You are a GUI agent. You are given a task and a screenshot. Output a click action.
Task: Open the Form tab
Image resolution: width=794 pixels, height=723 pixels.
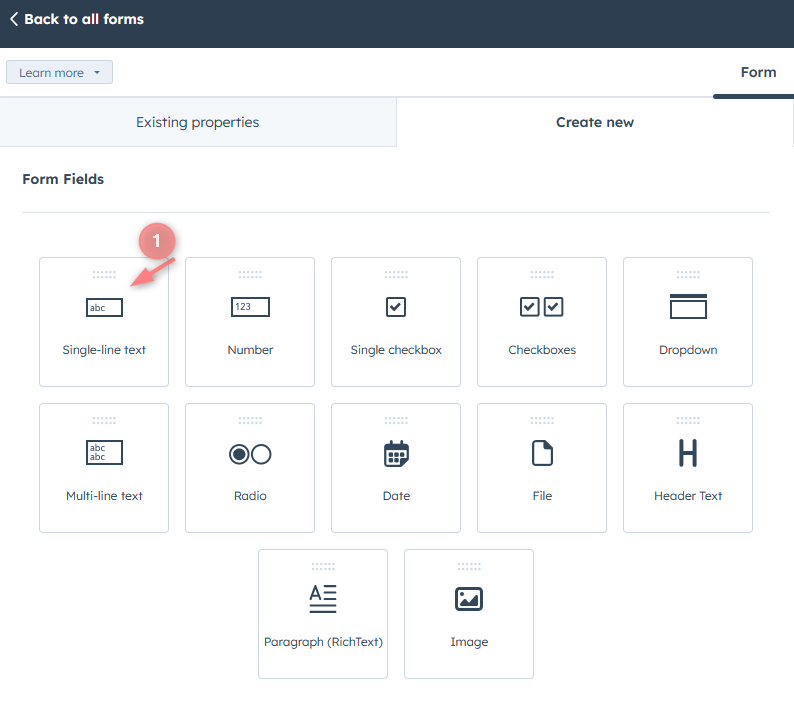[x=758, y=72]
